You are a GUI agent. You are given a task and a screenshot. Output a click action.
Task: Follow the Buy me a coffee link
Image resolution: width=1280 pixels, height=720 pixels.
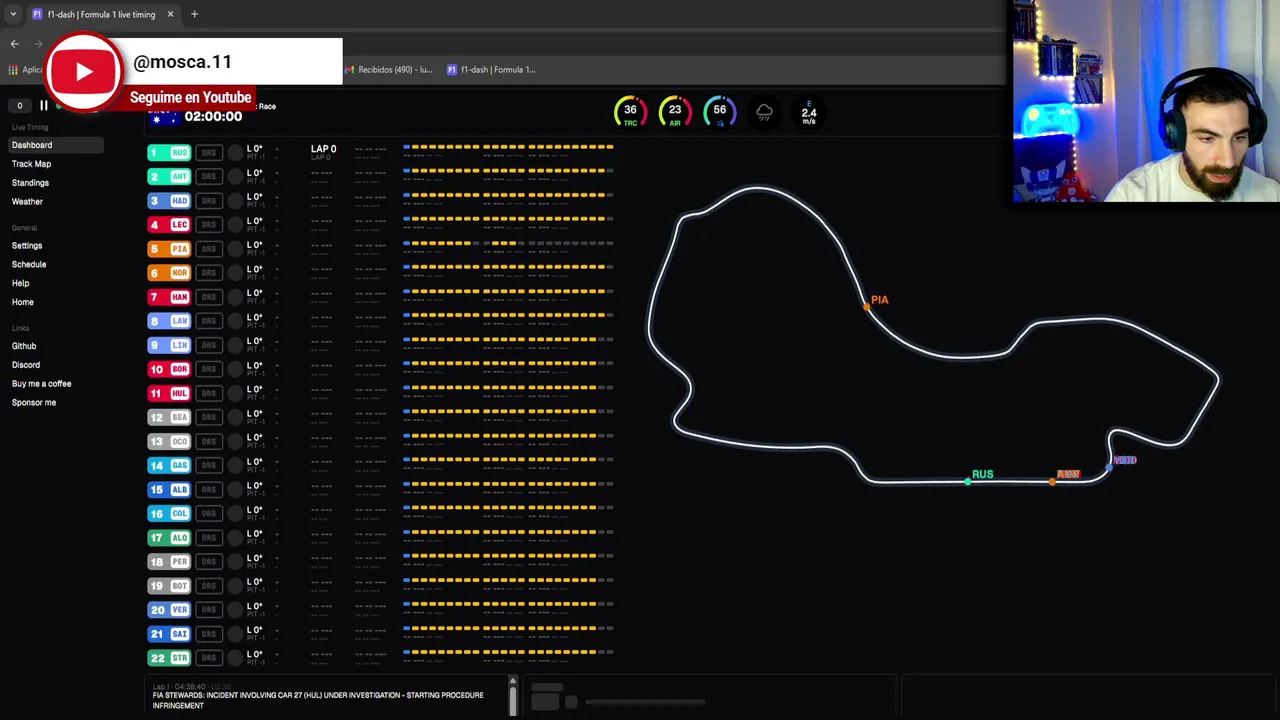[41, 384]
